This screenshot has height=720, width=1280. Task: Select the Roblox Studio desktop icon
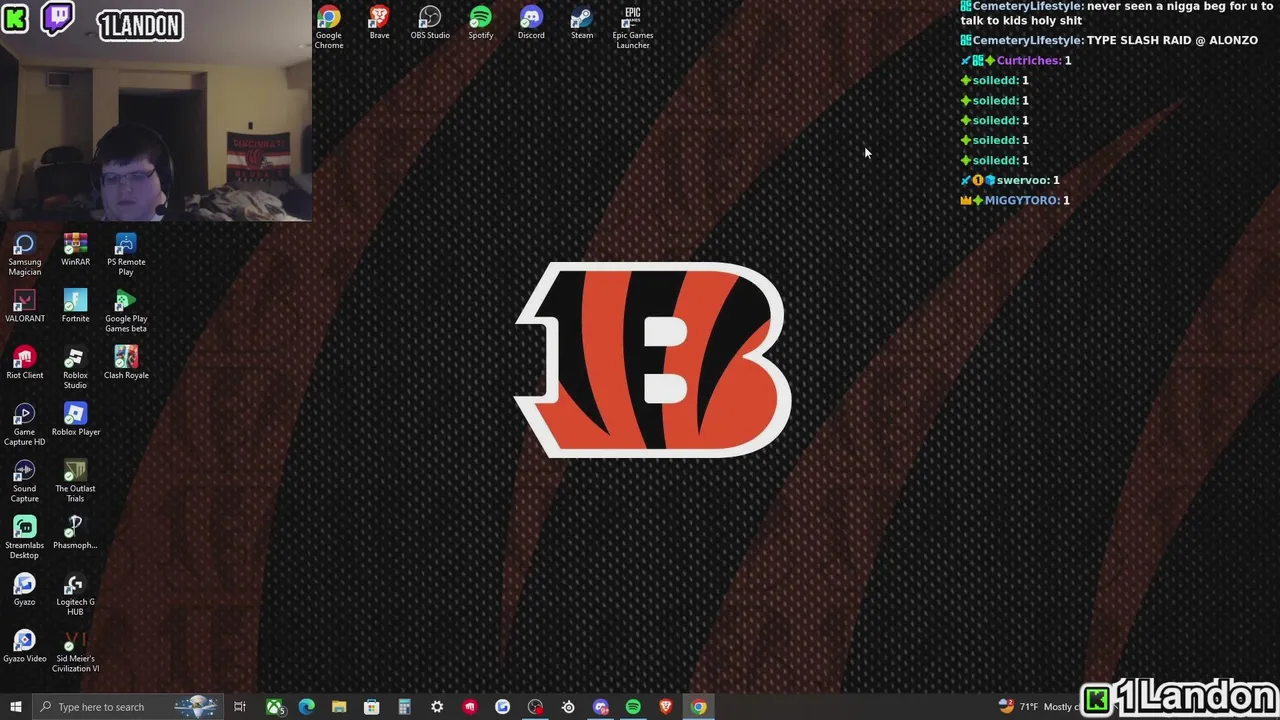click(75, 369)
